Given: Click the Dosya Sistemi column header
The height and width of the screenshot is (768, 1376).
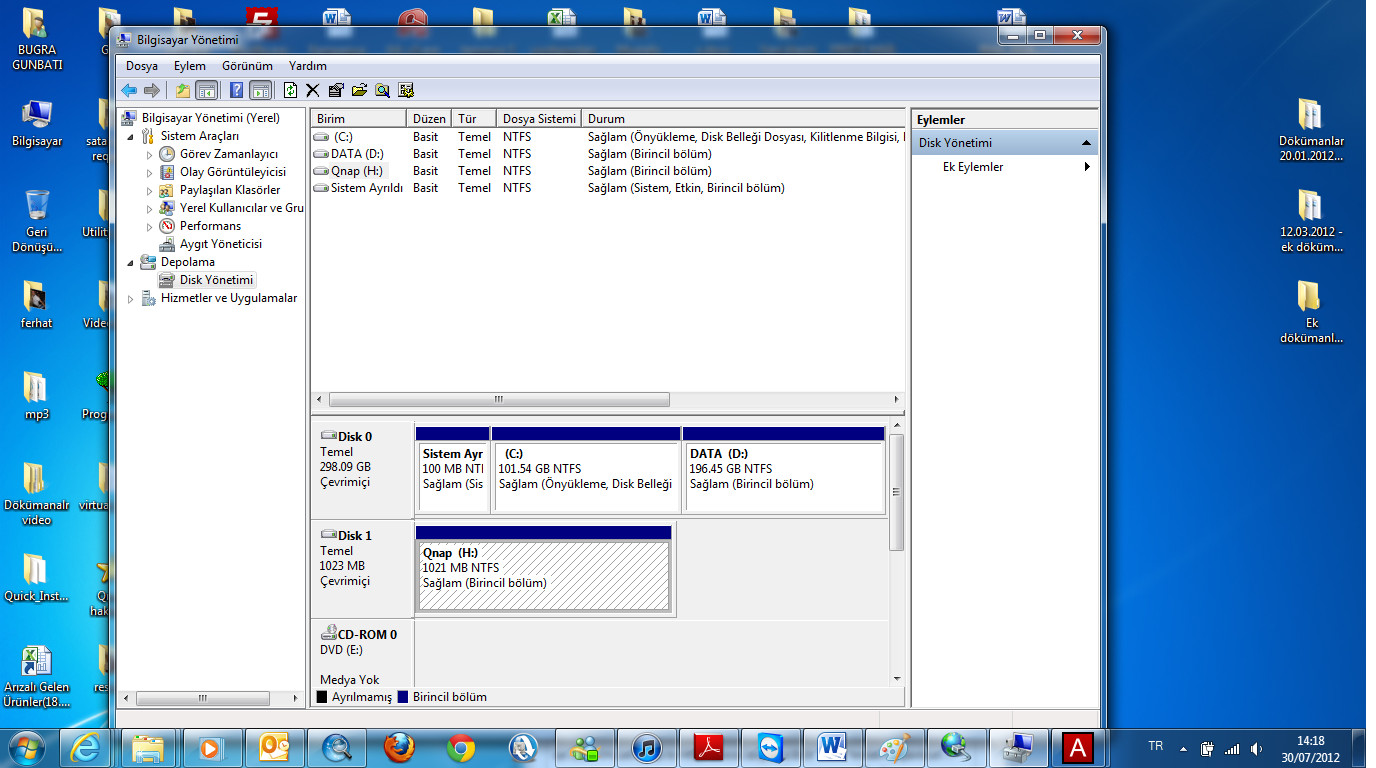Looking at the screenshot, I should tap(539, 118).
